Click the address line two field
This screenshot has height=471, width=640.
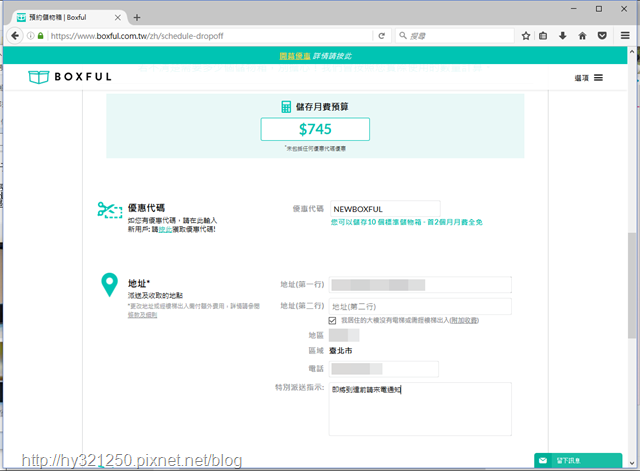click(x=420, y=307)
